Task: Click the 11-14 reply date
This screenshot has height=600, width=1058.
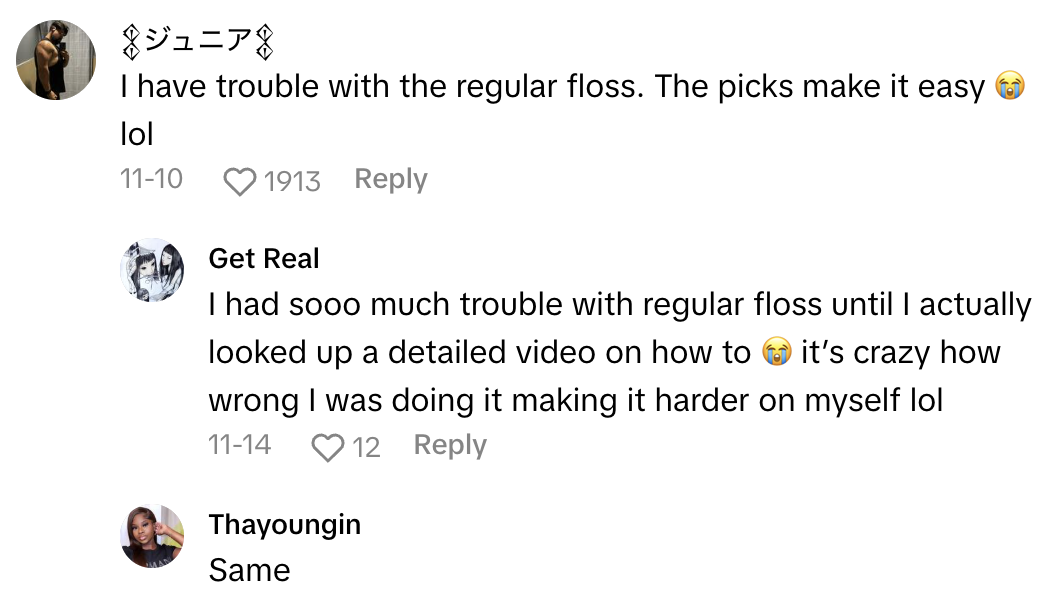Action: (239, 446)
